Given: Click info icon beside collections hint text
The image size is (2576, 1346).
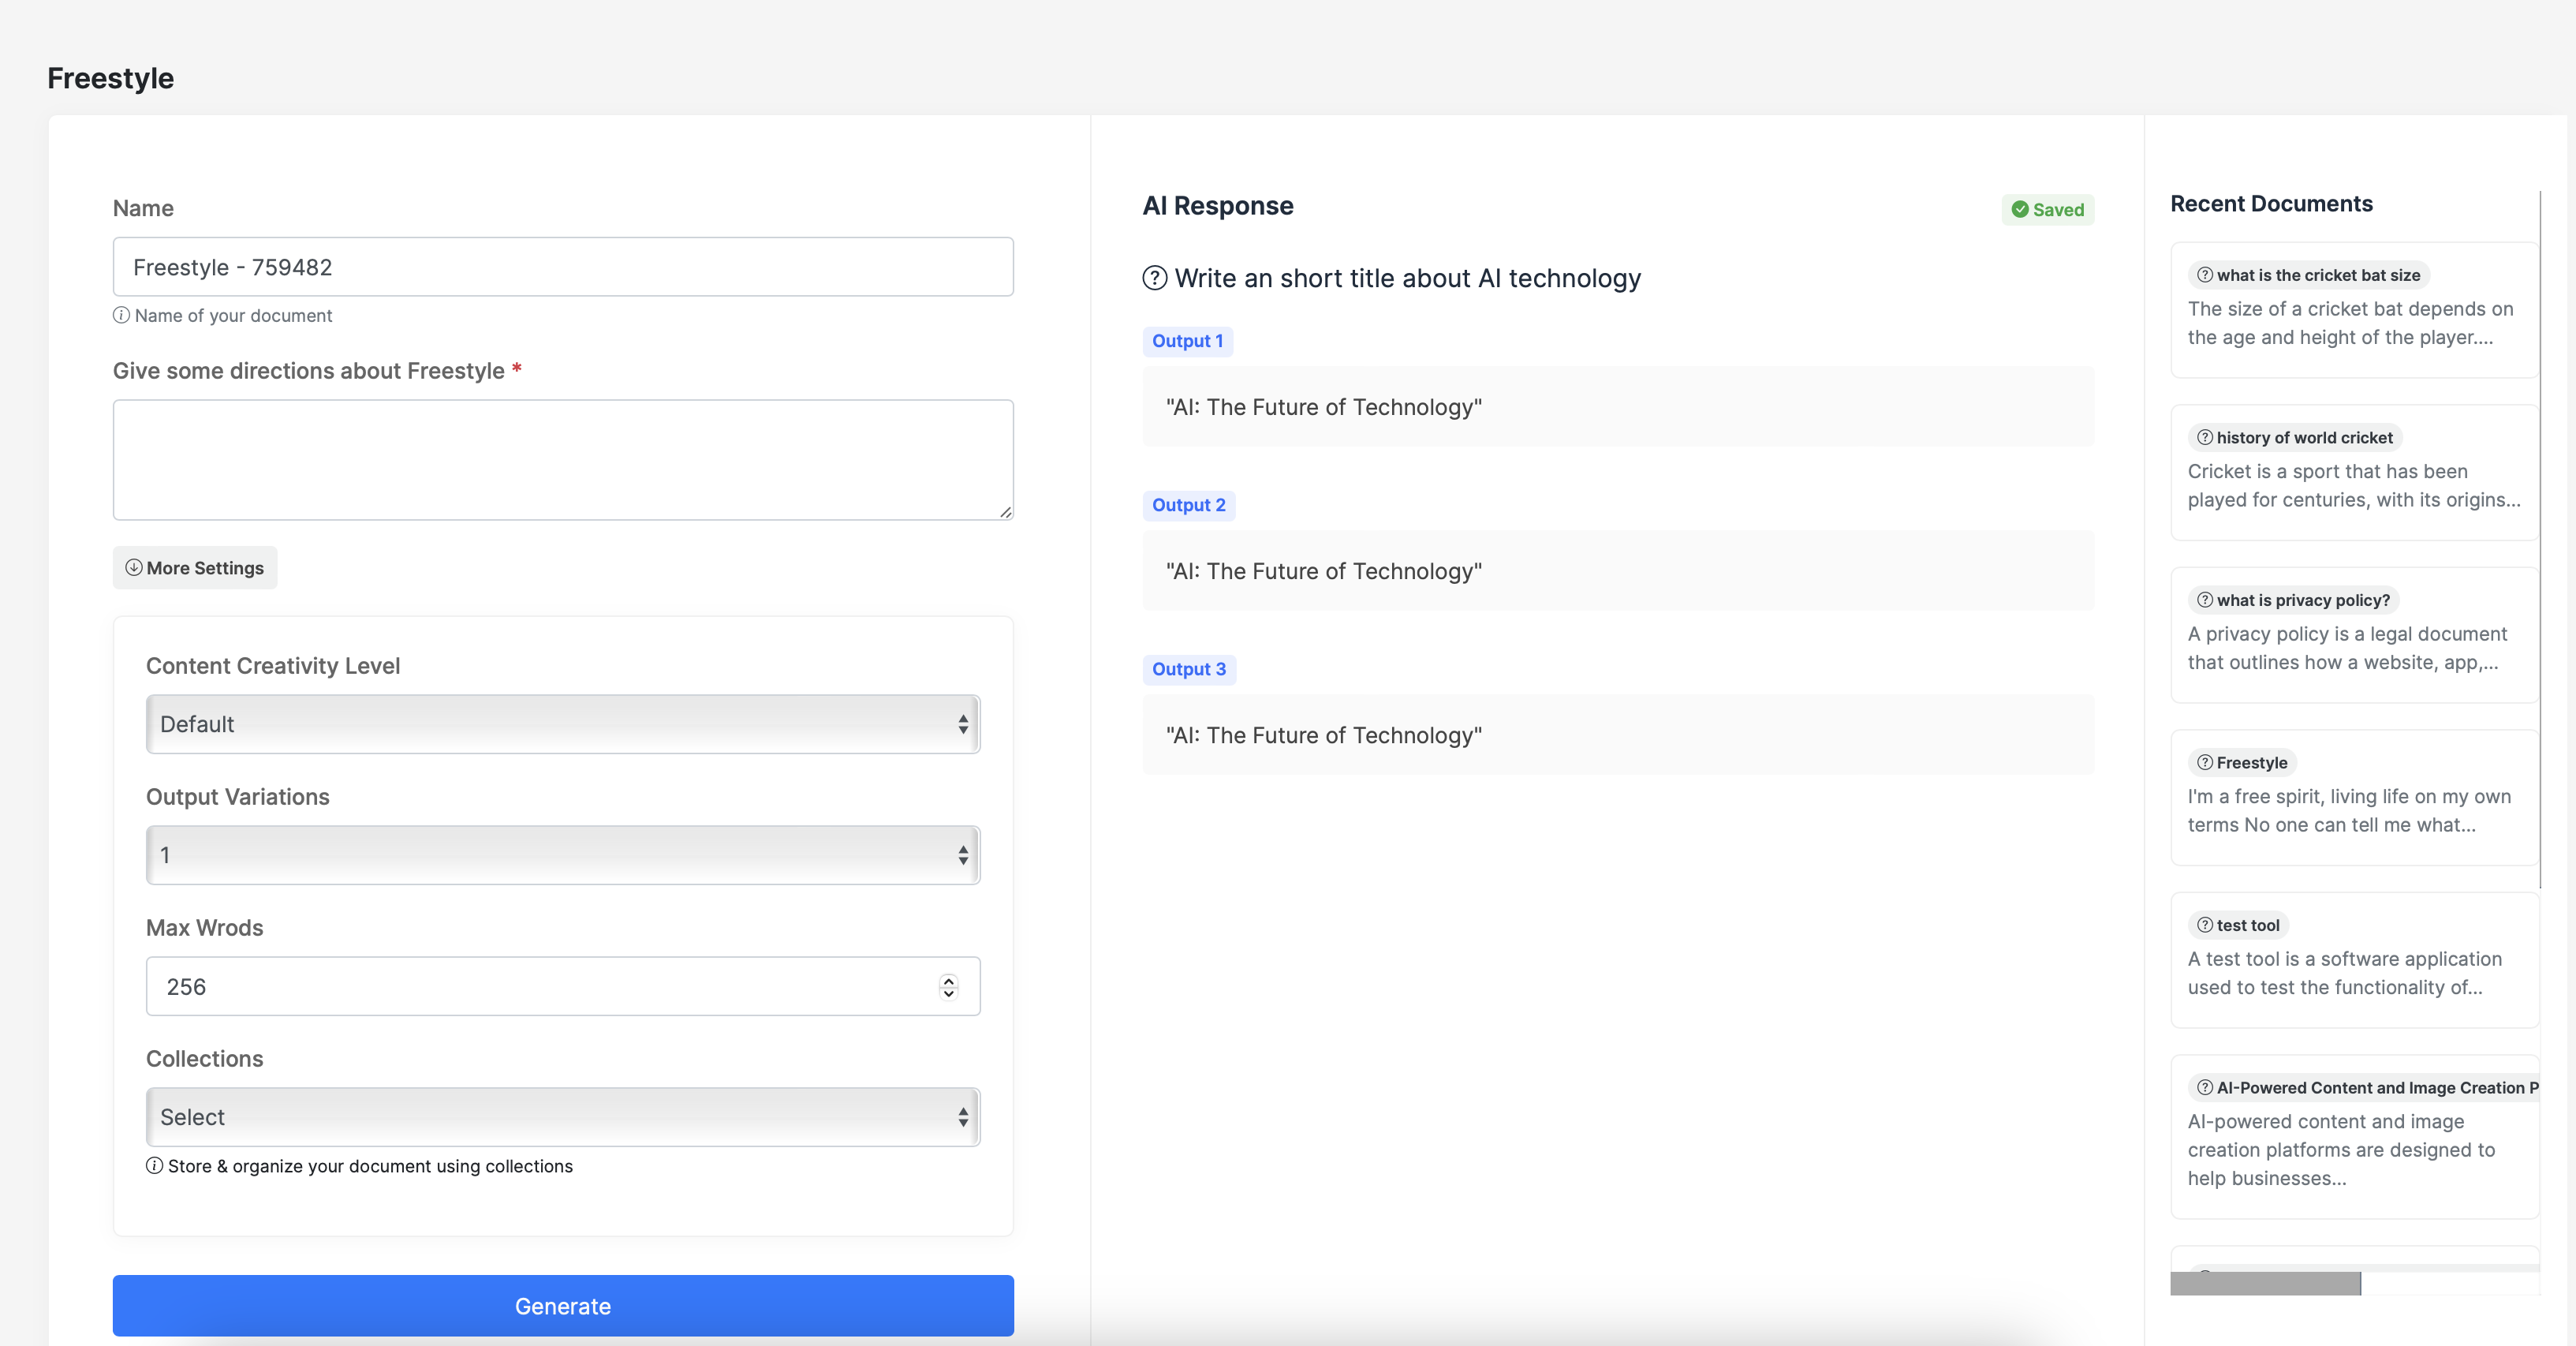Looking at the screenshot, I should click(x=154, y=1166).
